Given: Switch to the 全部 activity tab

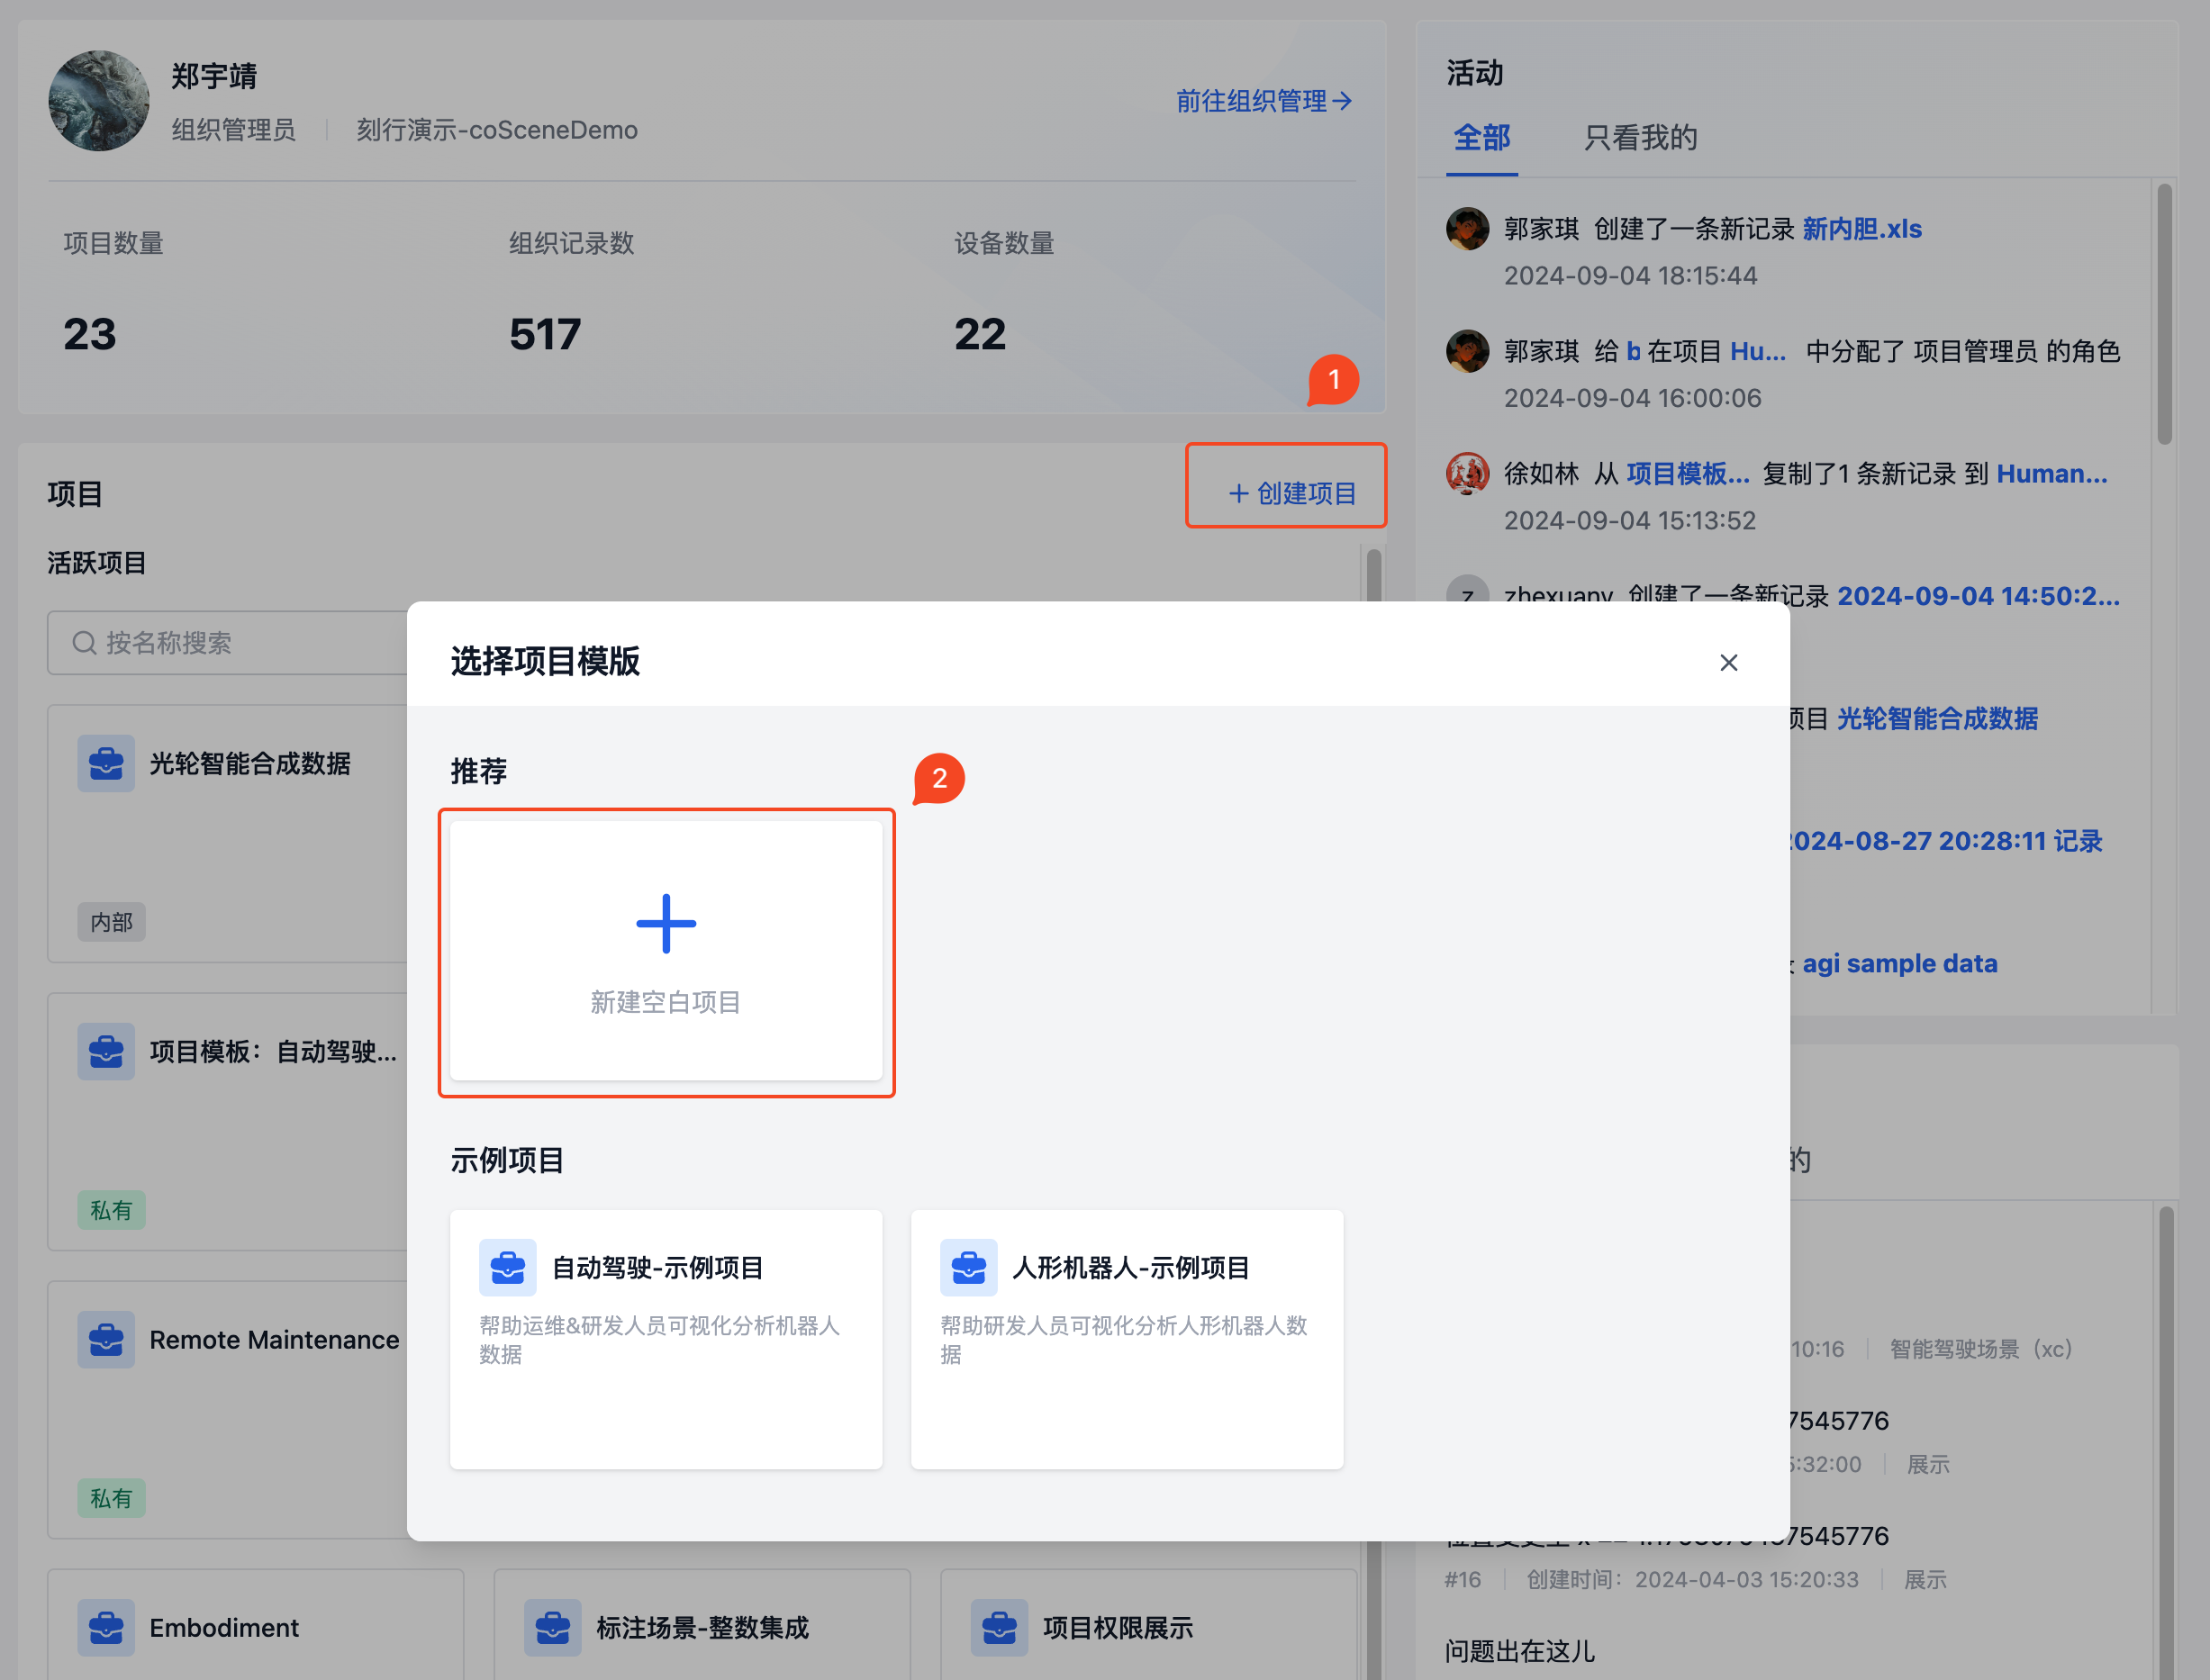Looking at the screenshot, I should click(1481, 138).
